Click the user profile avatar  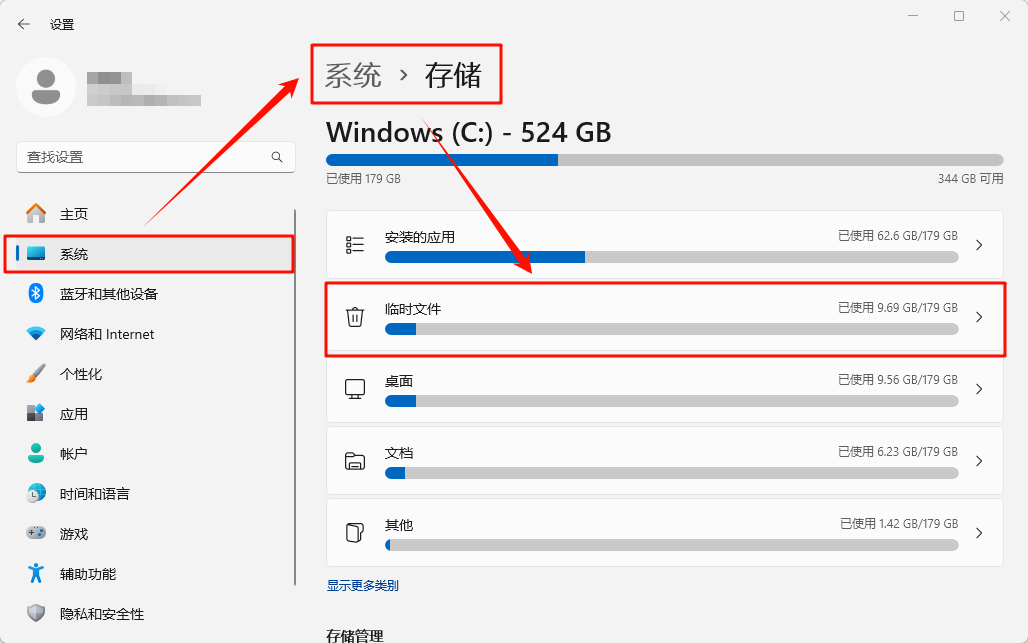point(45,87)
